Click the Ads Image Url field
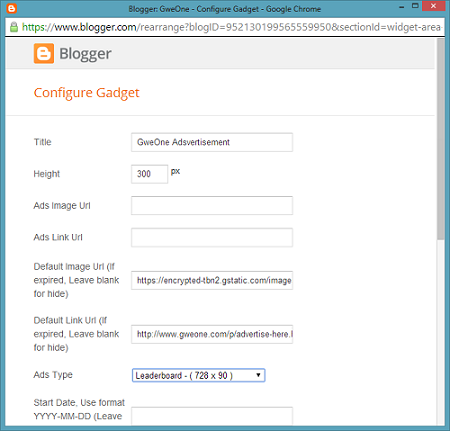This screenshot has height=431, width=450. 212,206
